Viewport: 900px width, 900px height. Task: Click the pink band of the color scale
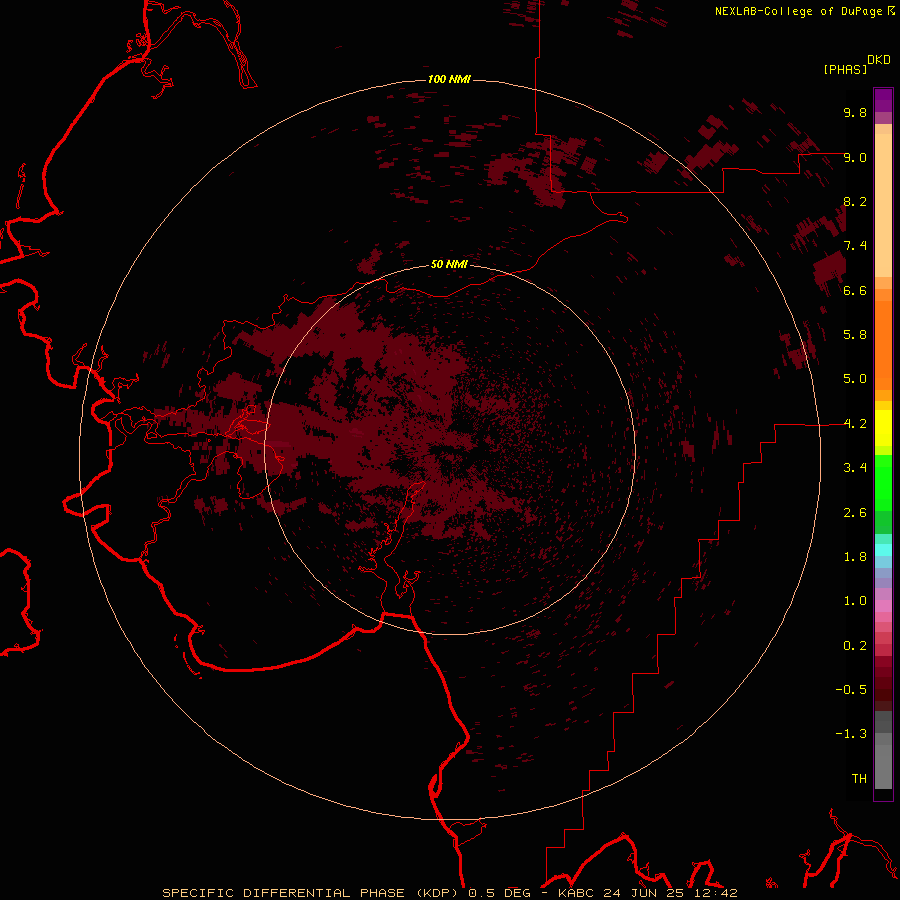(x=883, y=606)
